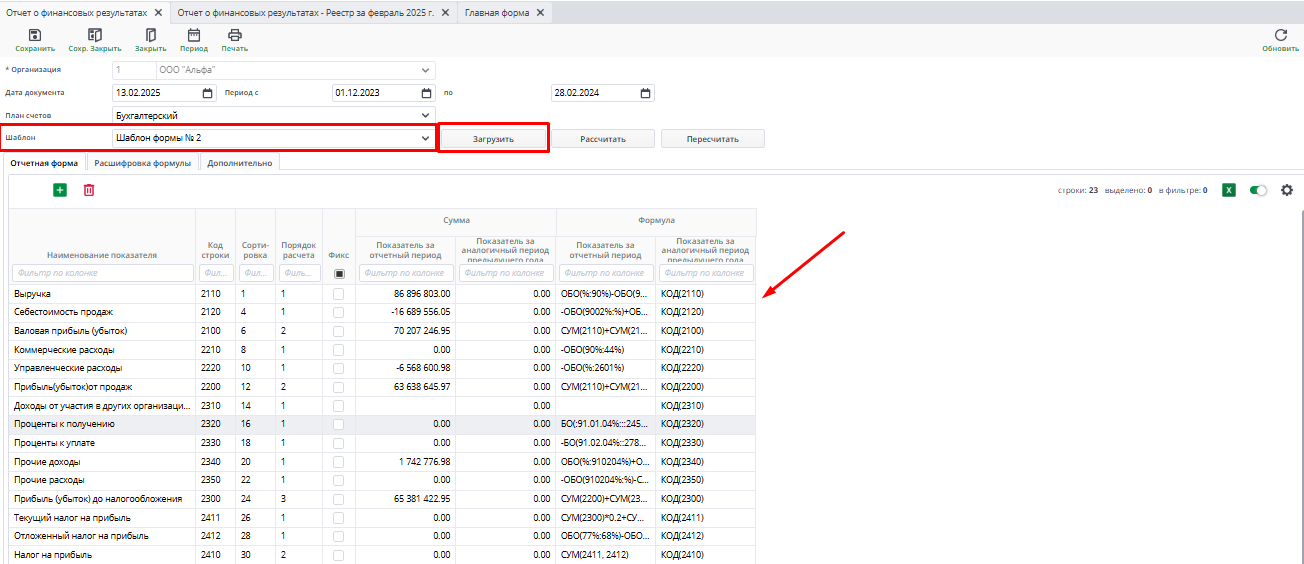
Task: Expand the Организация dropdown
Action: click(x=426, y=70)
